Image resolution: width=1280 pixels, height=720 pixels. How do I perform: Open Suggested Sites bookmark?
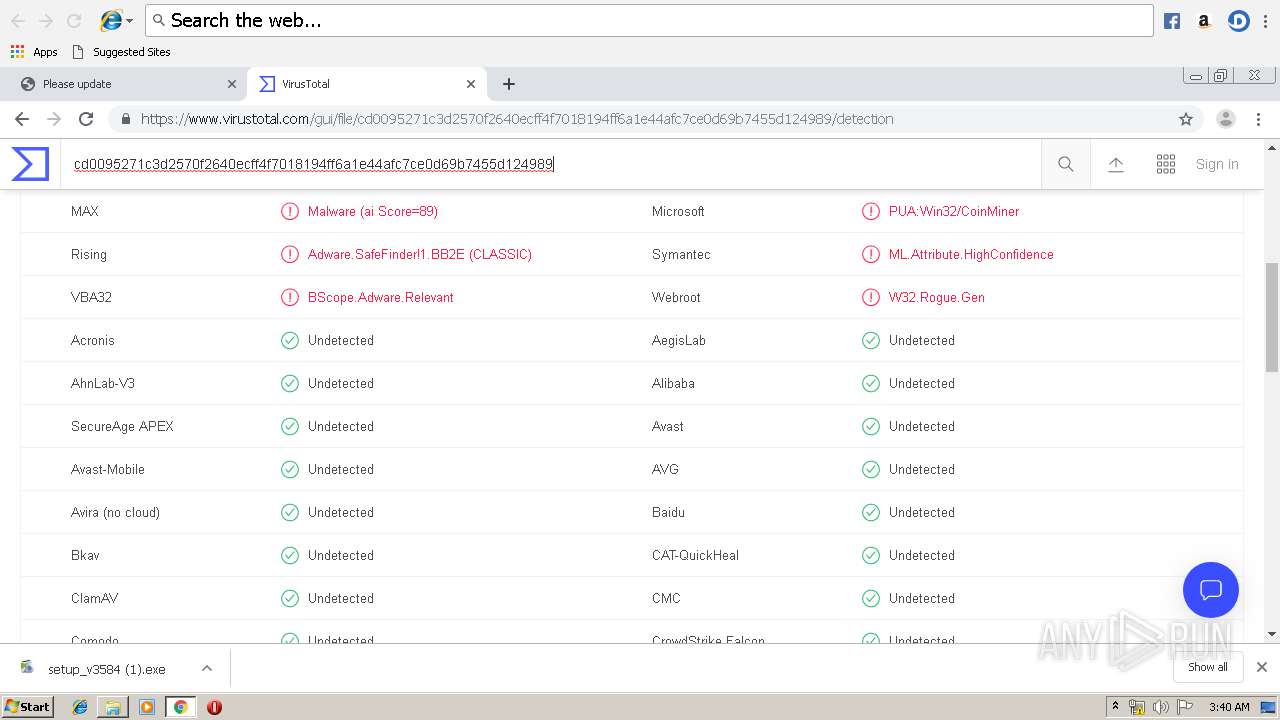pos(121,52)
